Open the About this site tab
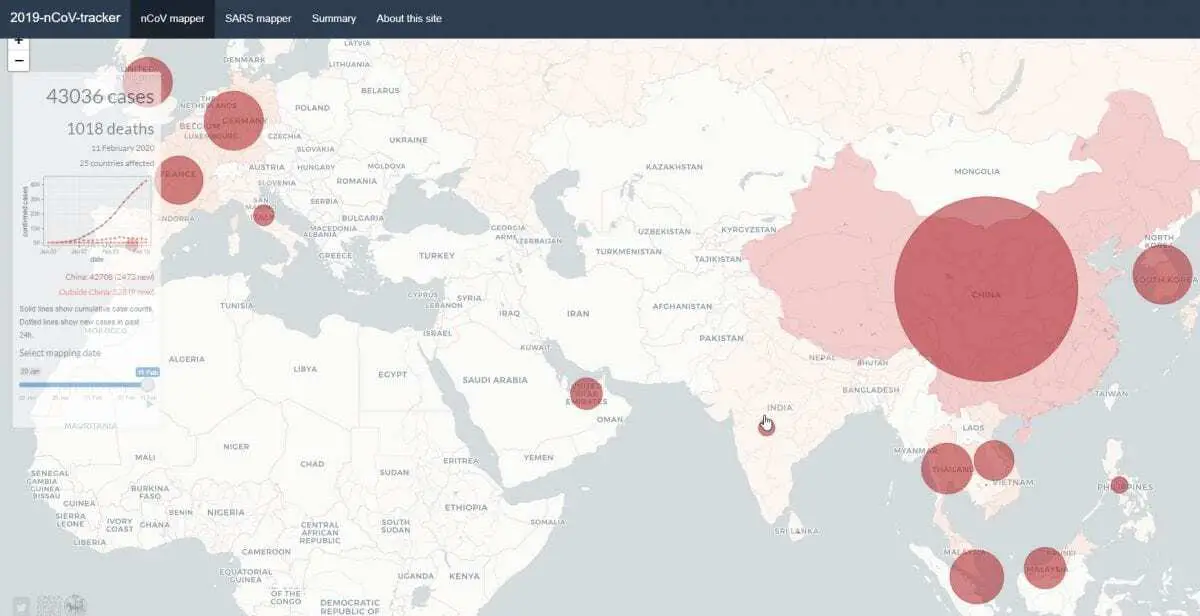 [x=408, y=19]
